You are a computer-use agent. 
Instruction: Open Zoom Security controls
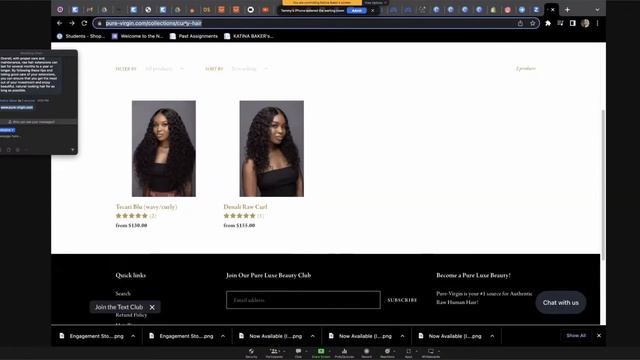click(x=251, y=353)
